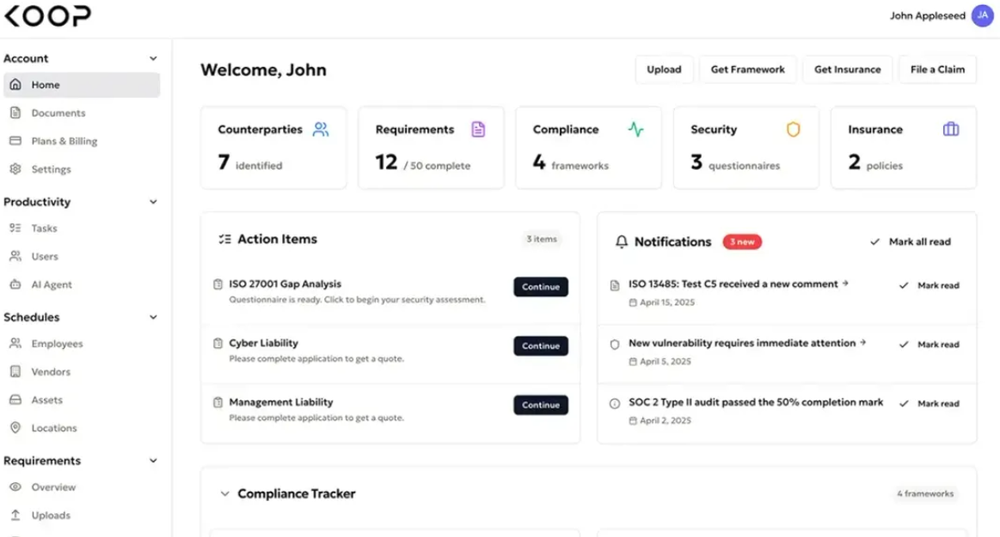
Task: Mark ISO 13485 notification as read
Action: pyautogui.click(x=929, y=285)
